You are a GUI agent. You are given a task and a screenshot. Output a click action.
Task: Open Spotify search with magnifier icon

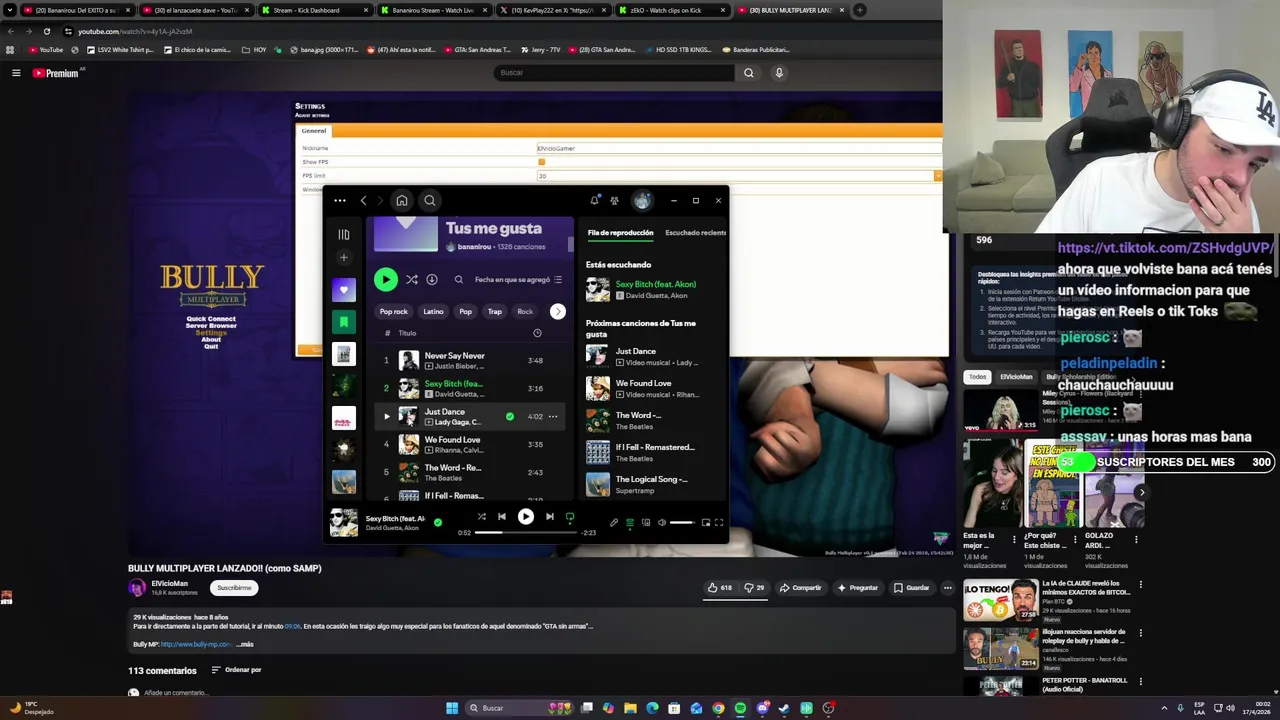[x=430, y=201]
